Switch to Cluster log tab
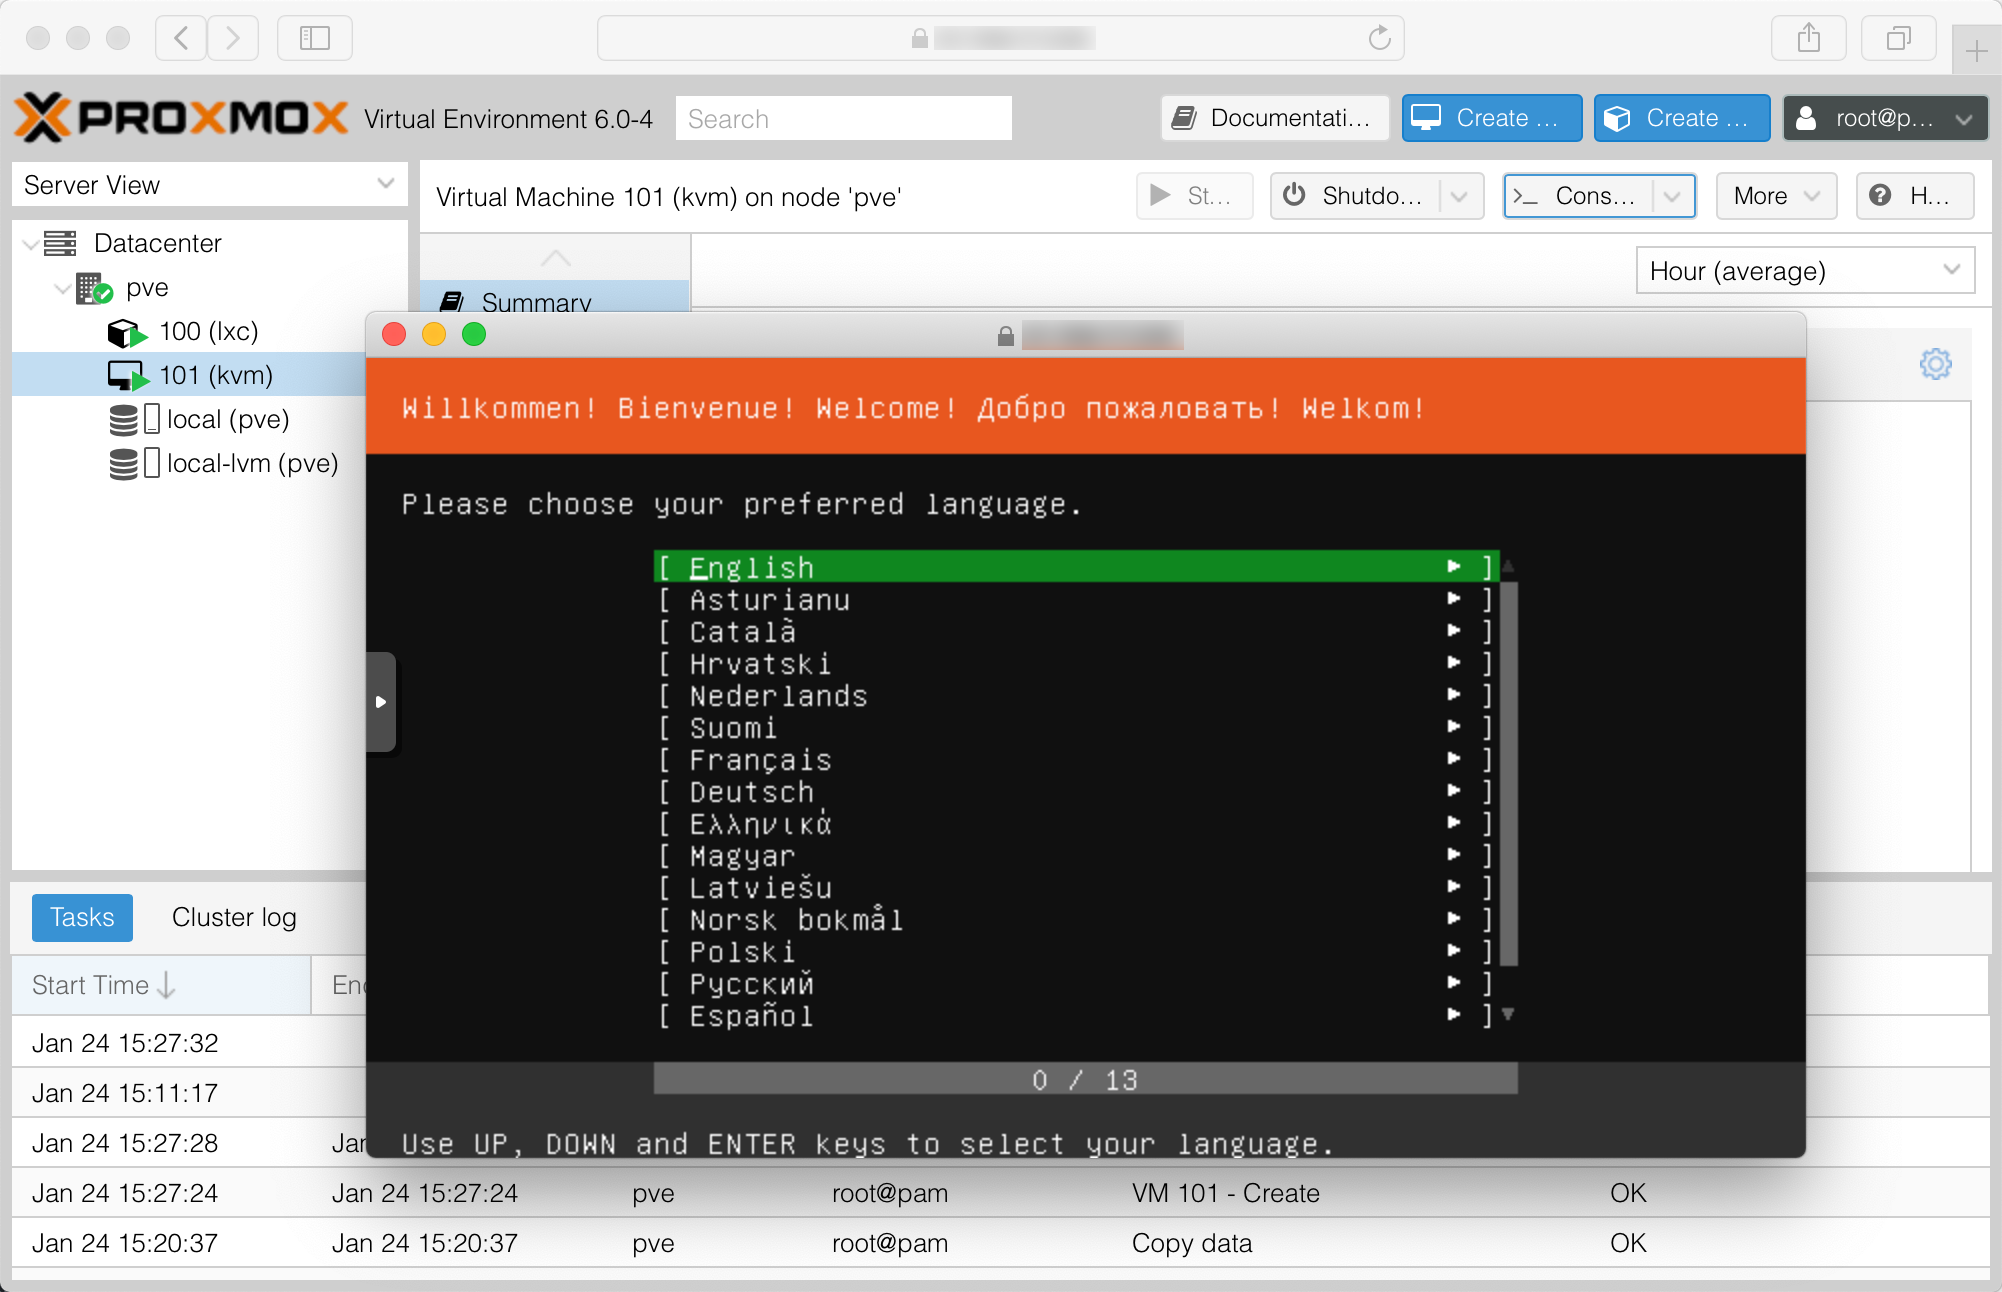The width and height of the screenshot is (2002, 1292). (x=234, y=917)
